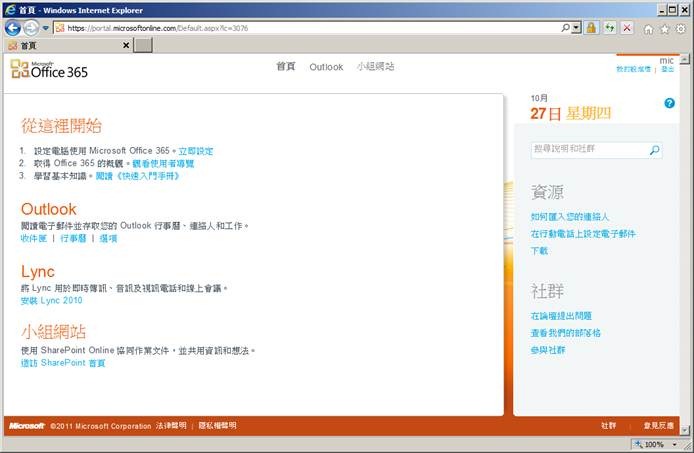Image resolution: width=694 pixels, height=453 pixels.
Task: Select Outlook in the top navigation
Action: coord(326,67)
